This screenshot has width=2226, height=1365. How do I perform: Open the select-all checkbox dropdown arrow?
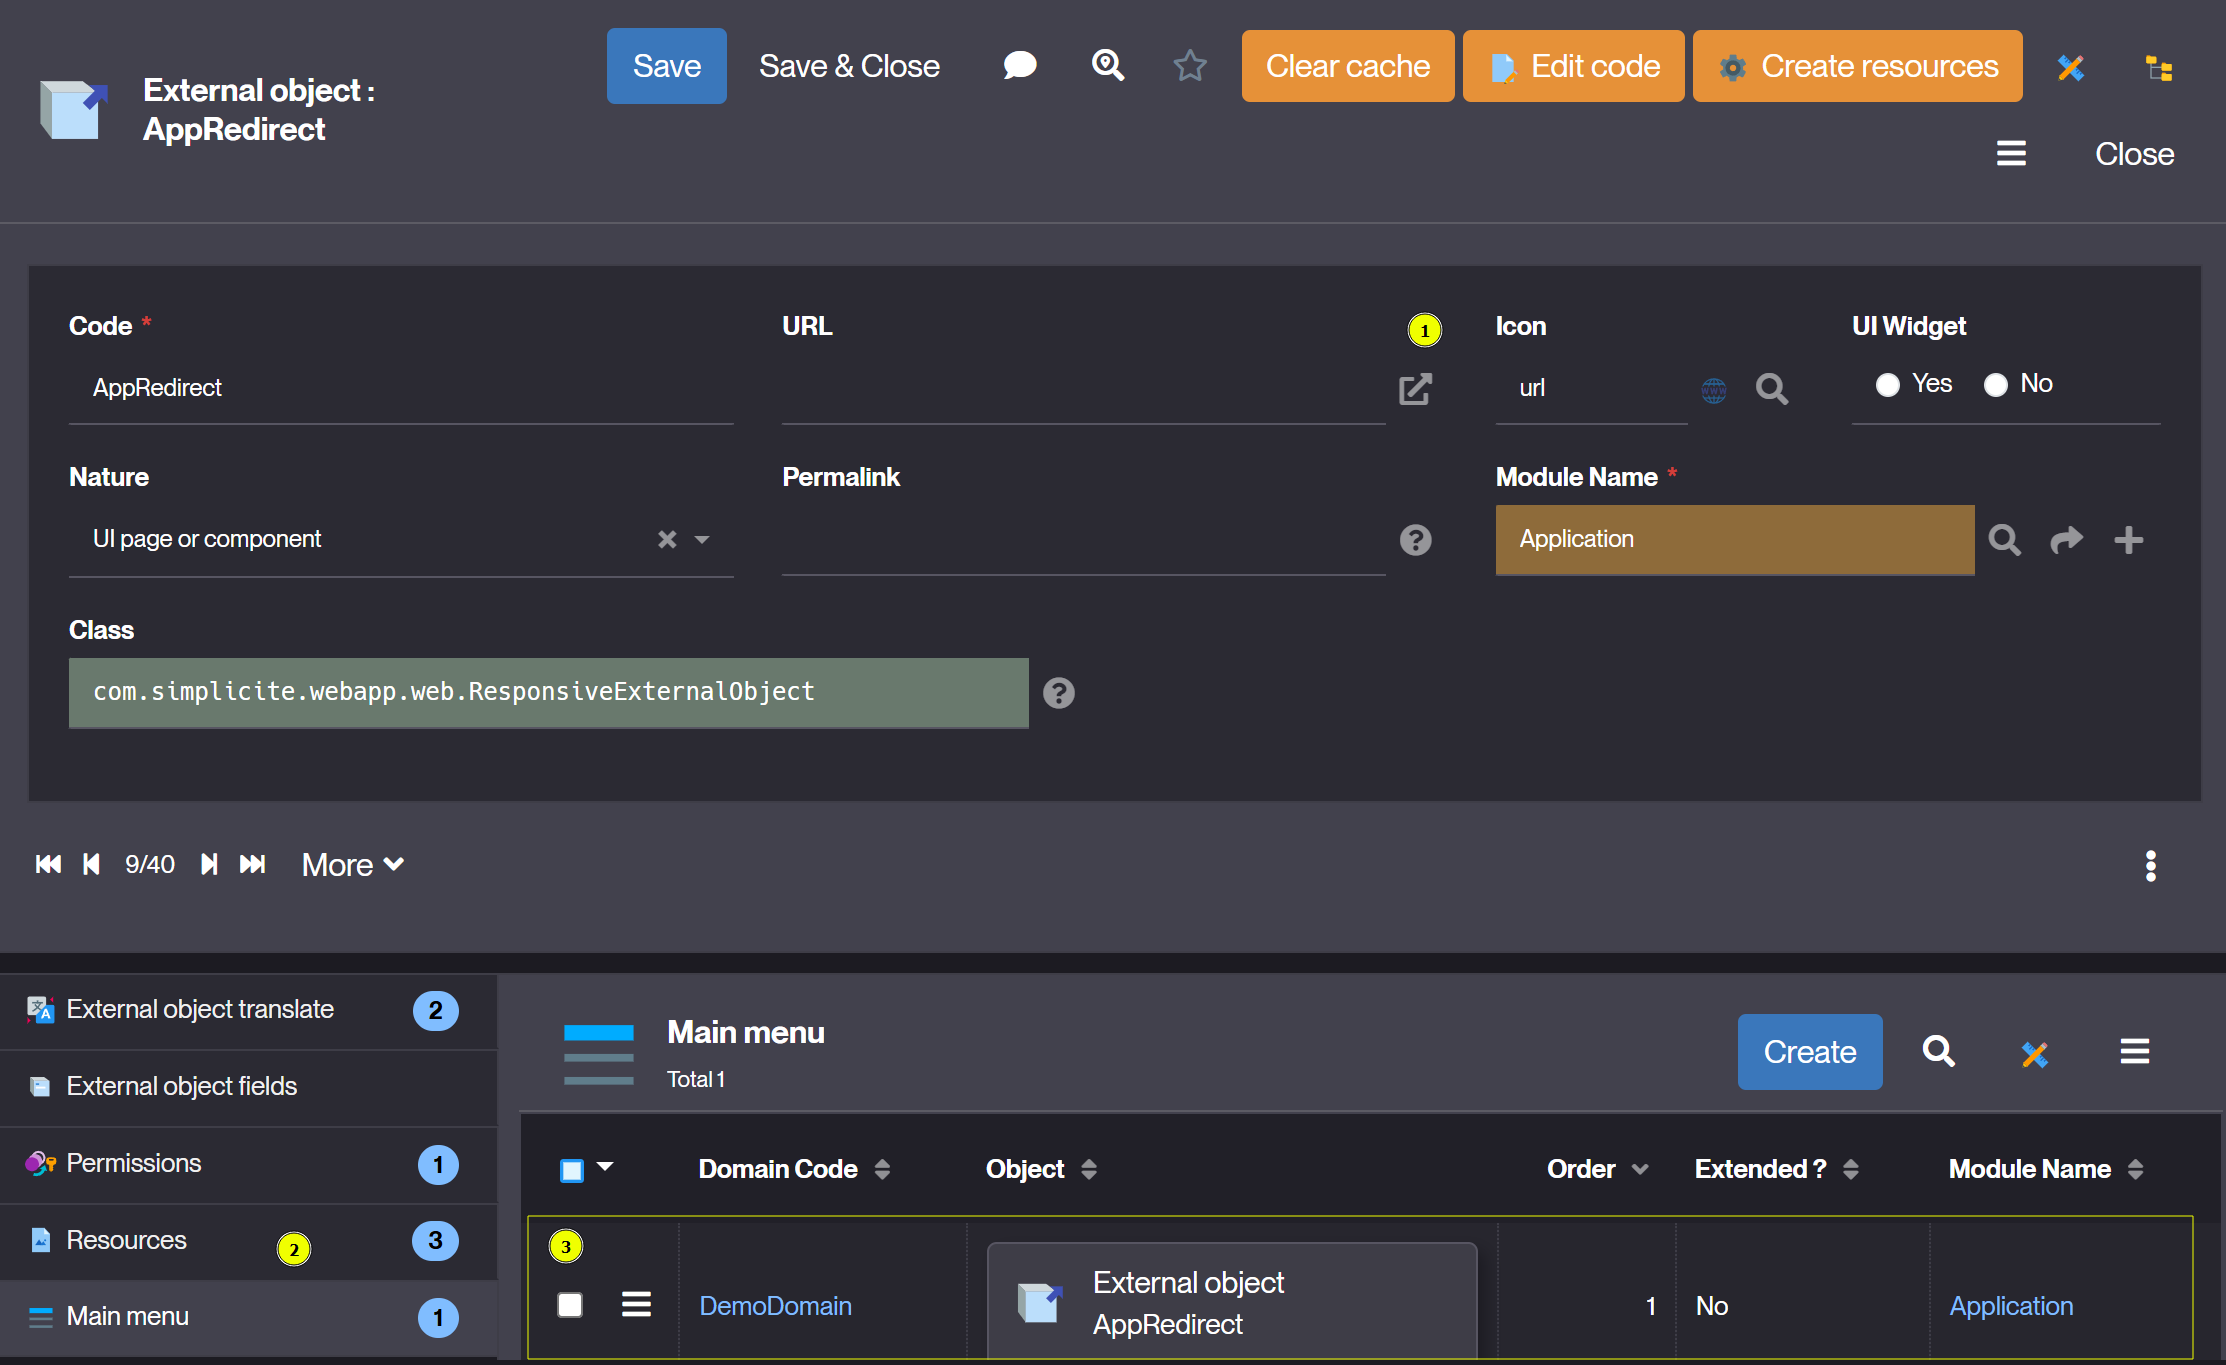[605, 1167]
